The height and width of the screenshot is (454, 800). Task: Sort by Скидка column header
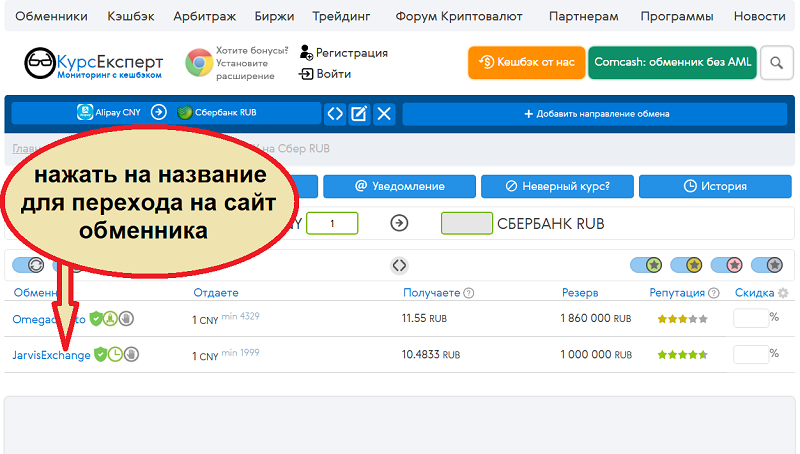[x=755, y=293]
